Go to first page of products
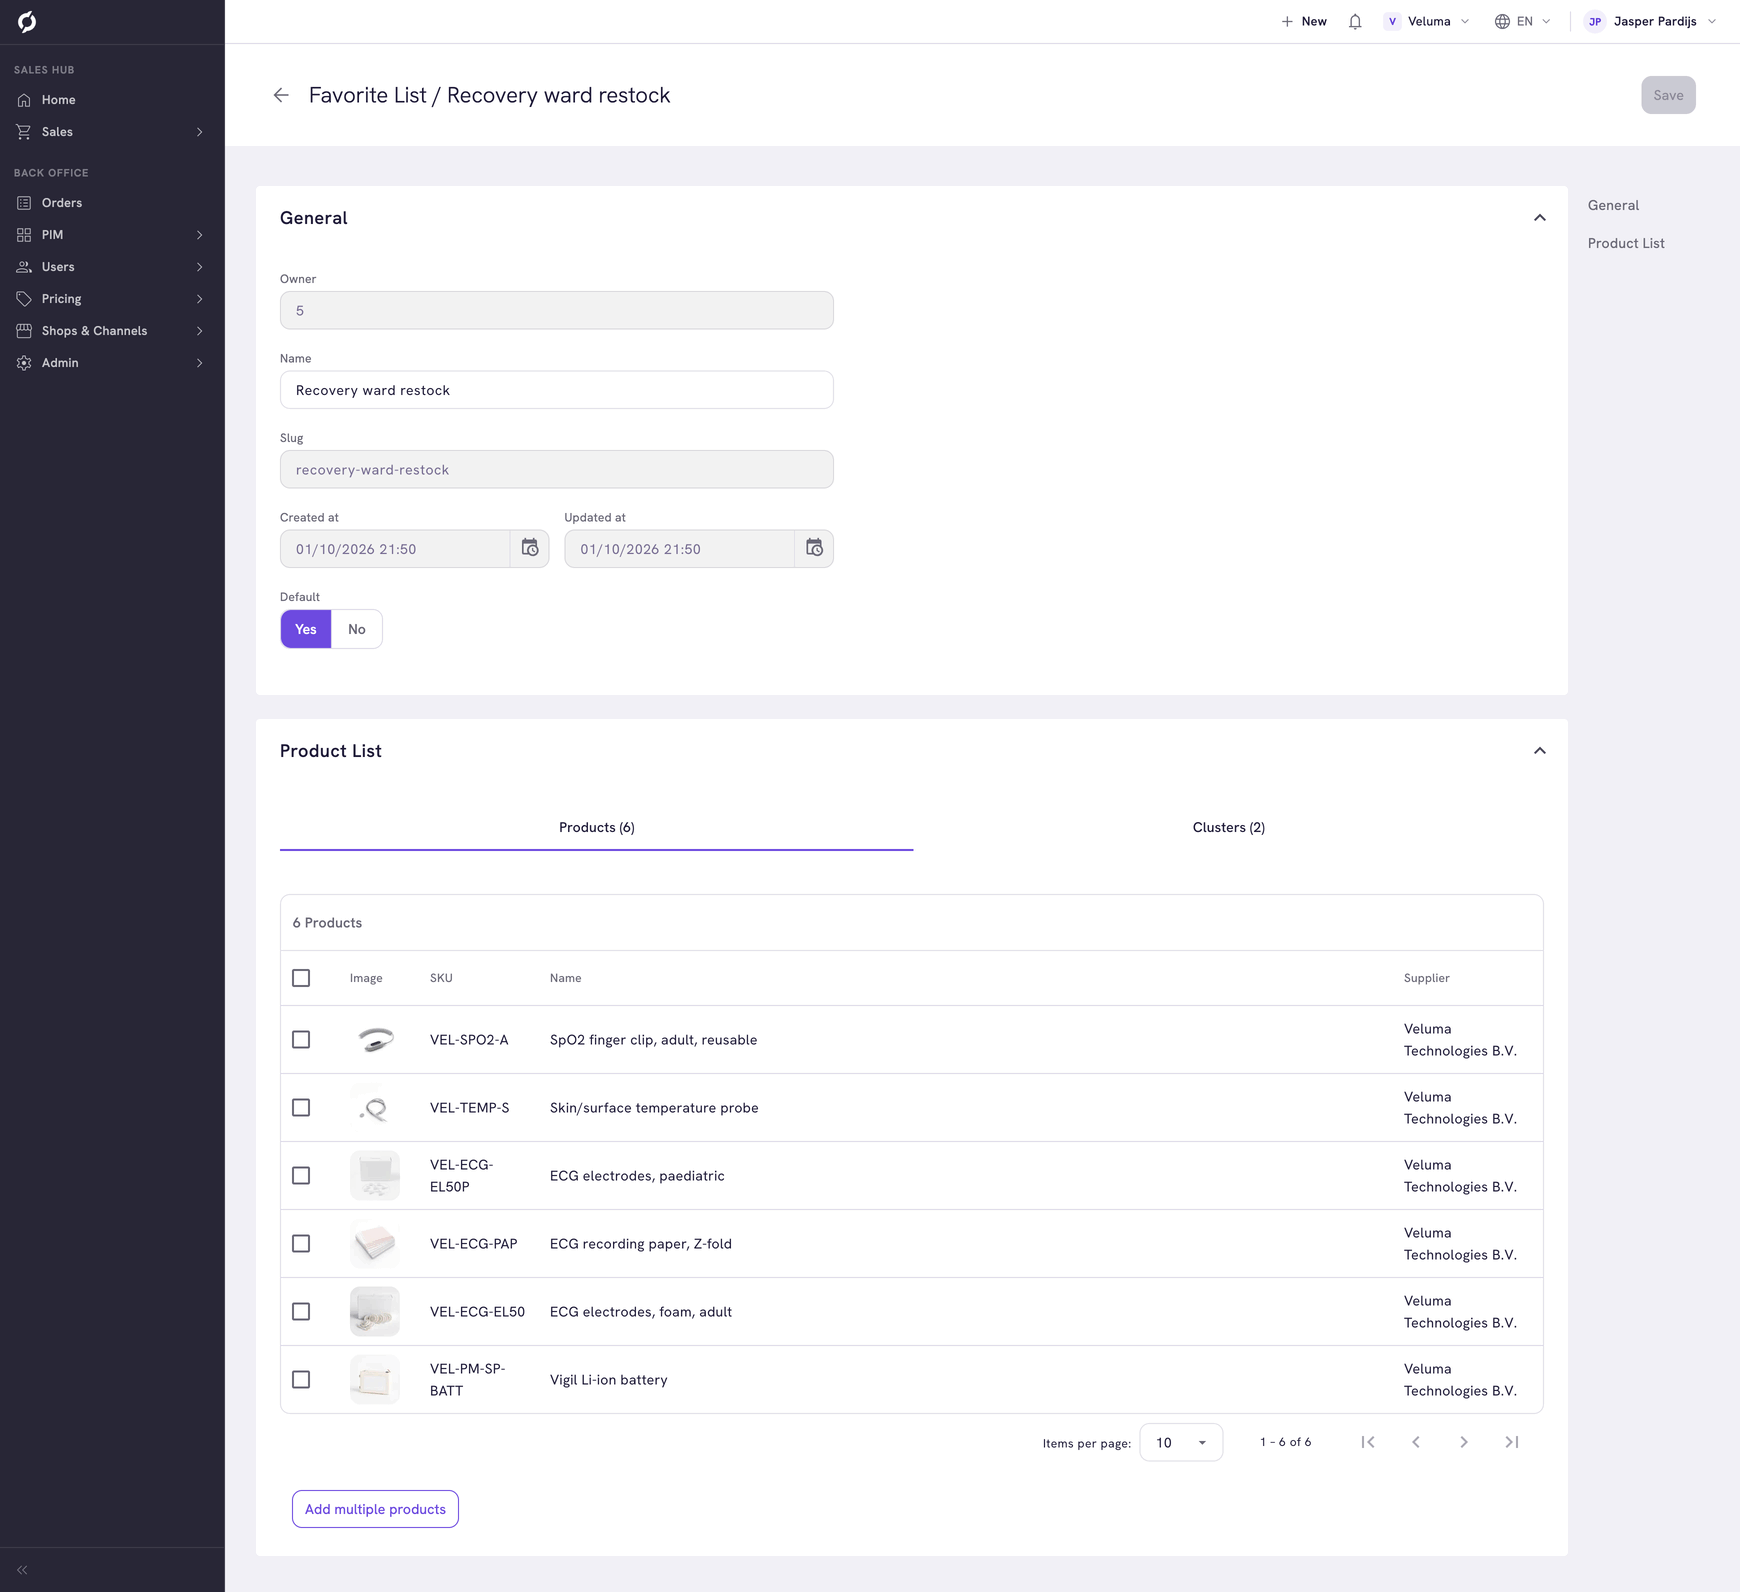The image size is (1740, 1592). [x=1368, y=1442]
